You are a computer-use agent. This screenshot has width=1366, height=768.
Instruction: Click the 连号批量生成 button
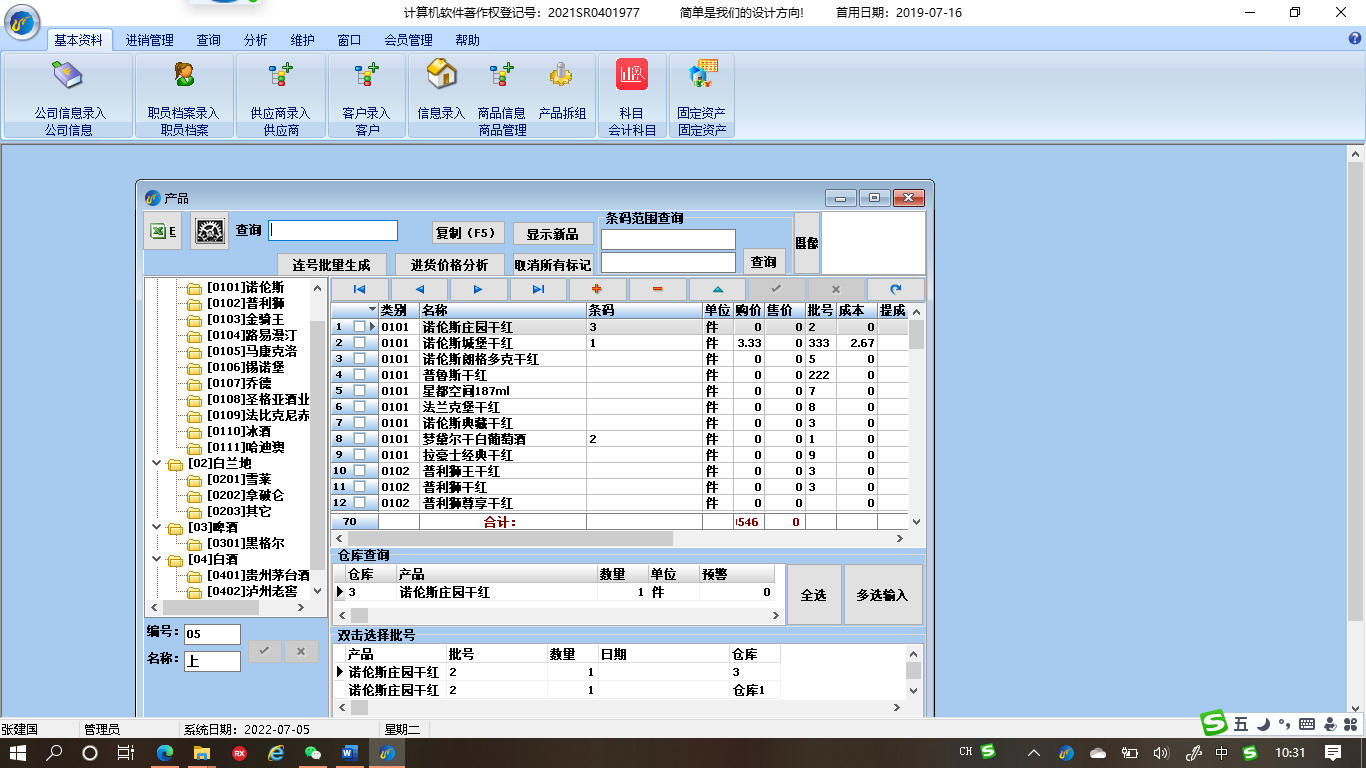pos(331,265)
